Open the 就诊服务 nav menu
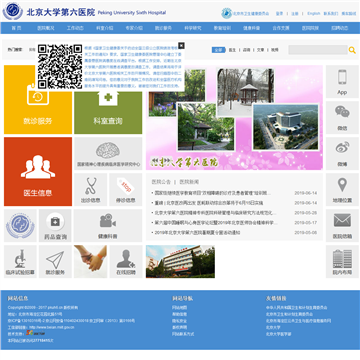The height and width of the screenshot is (360, 360). (163, 28)
